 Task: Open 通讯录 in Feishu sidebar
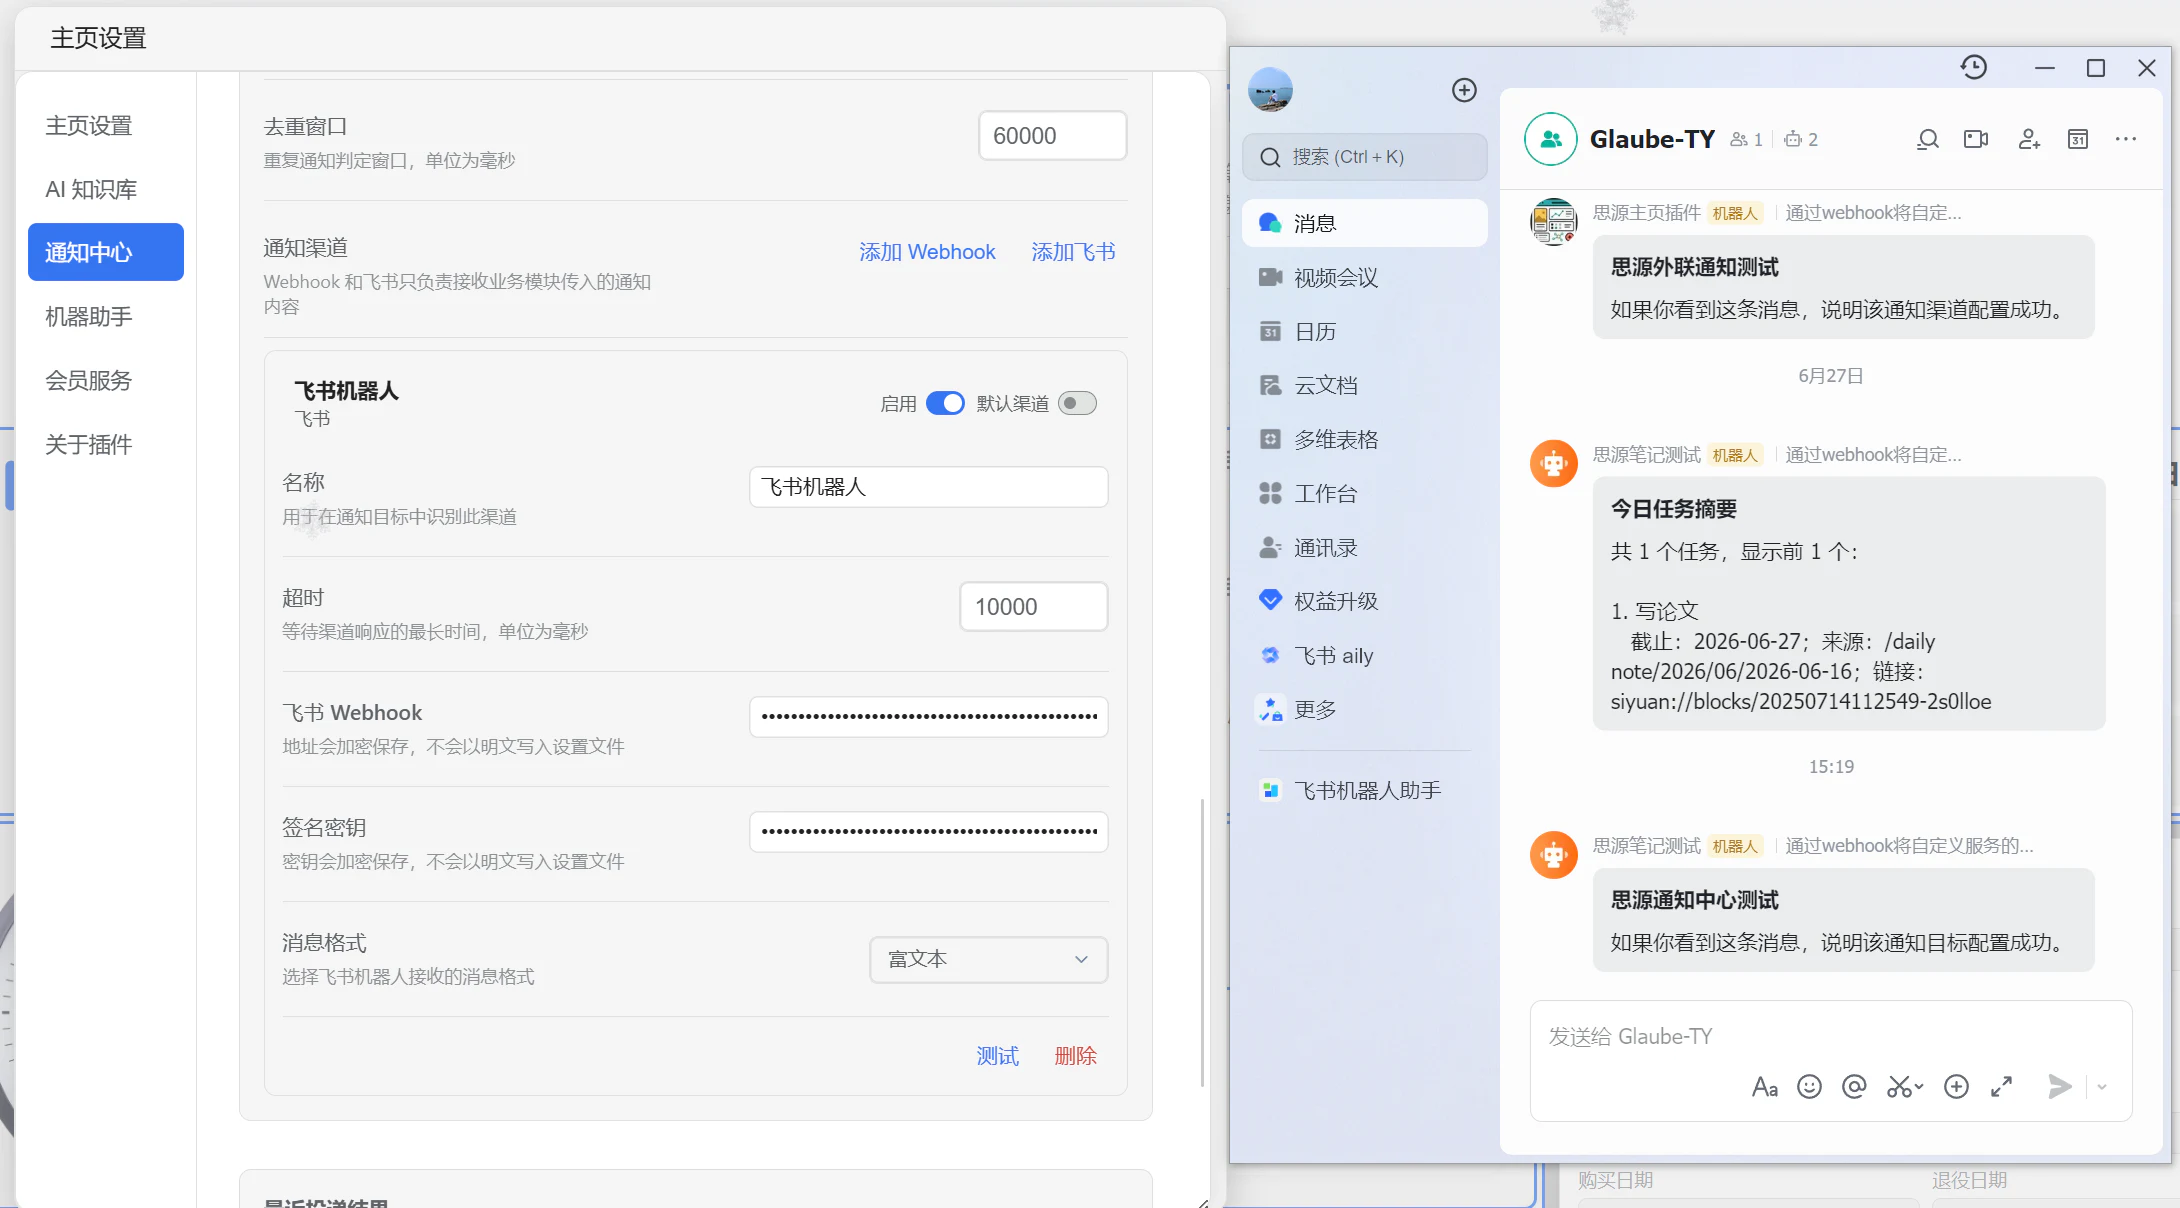pos(1364,547)
